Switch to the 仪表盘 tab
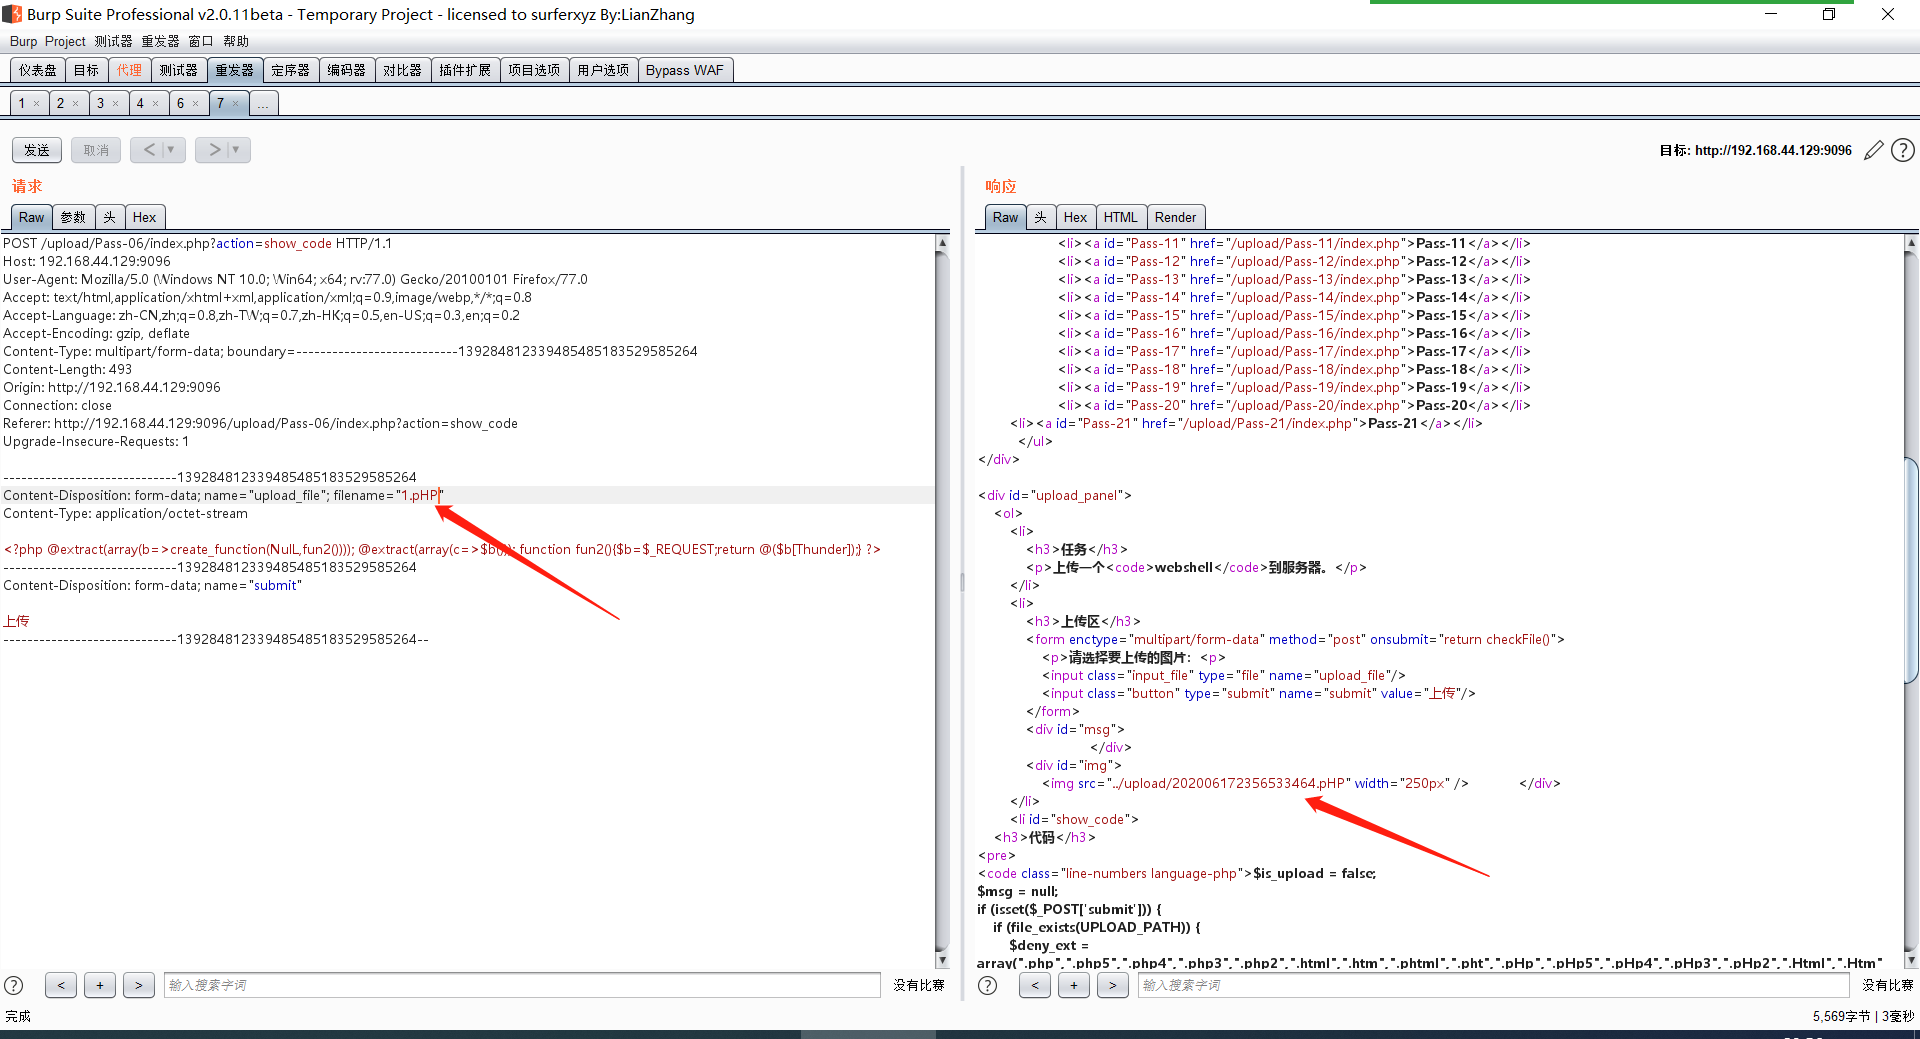This screenshot has height=1039, width=1920. [38, 70]
